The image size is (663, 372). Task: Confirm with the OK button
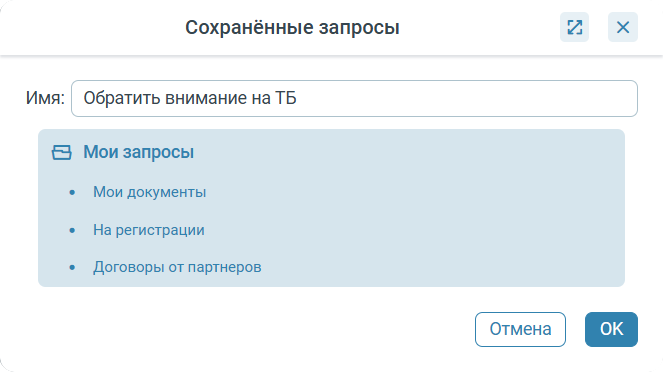[x=611, y=329]
